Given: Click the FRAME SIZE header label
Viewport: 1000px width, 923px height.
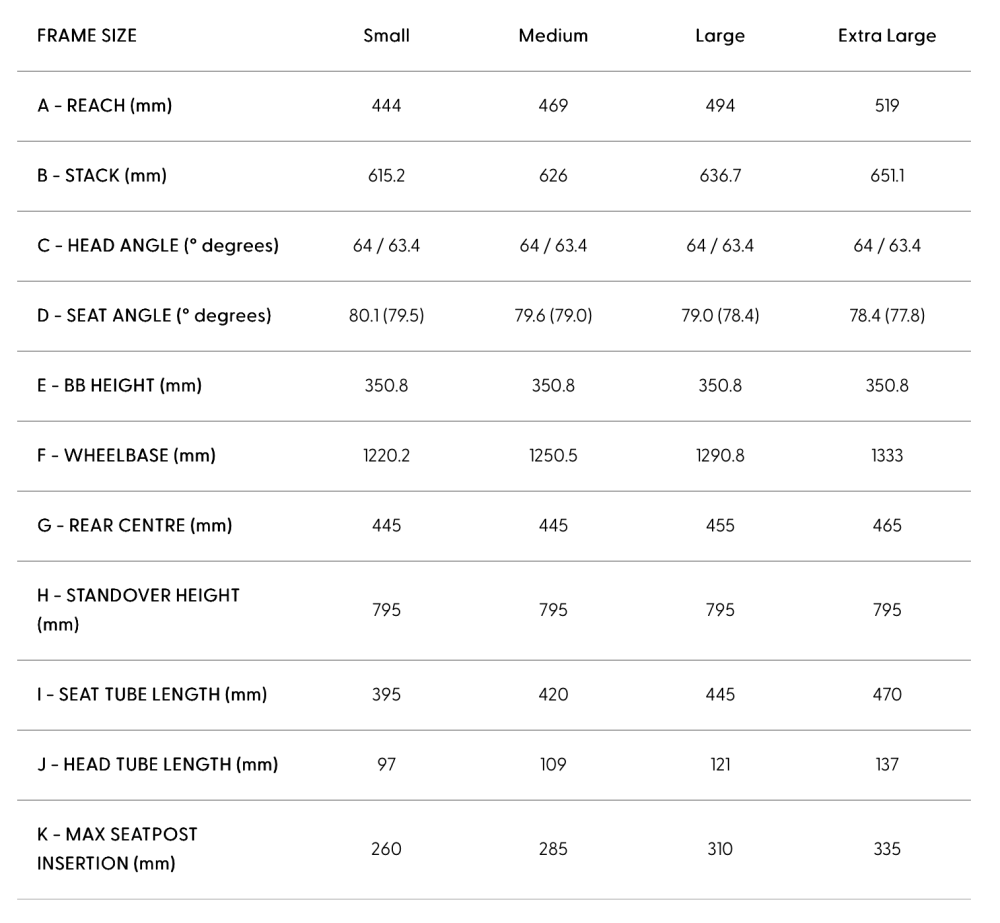Looking at the screenshot, I should tap(87, 36).
